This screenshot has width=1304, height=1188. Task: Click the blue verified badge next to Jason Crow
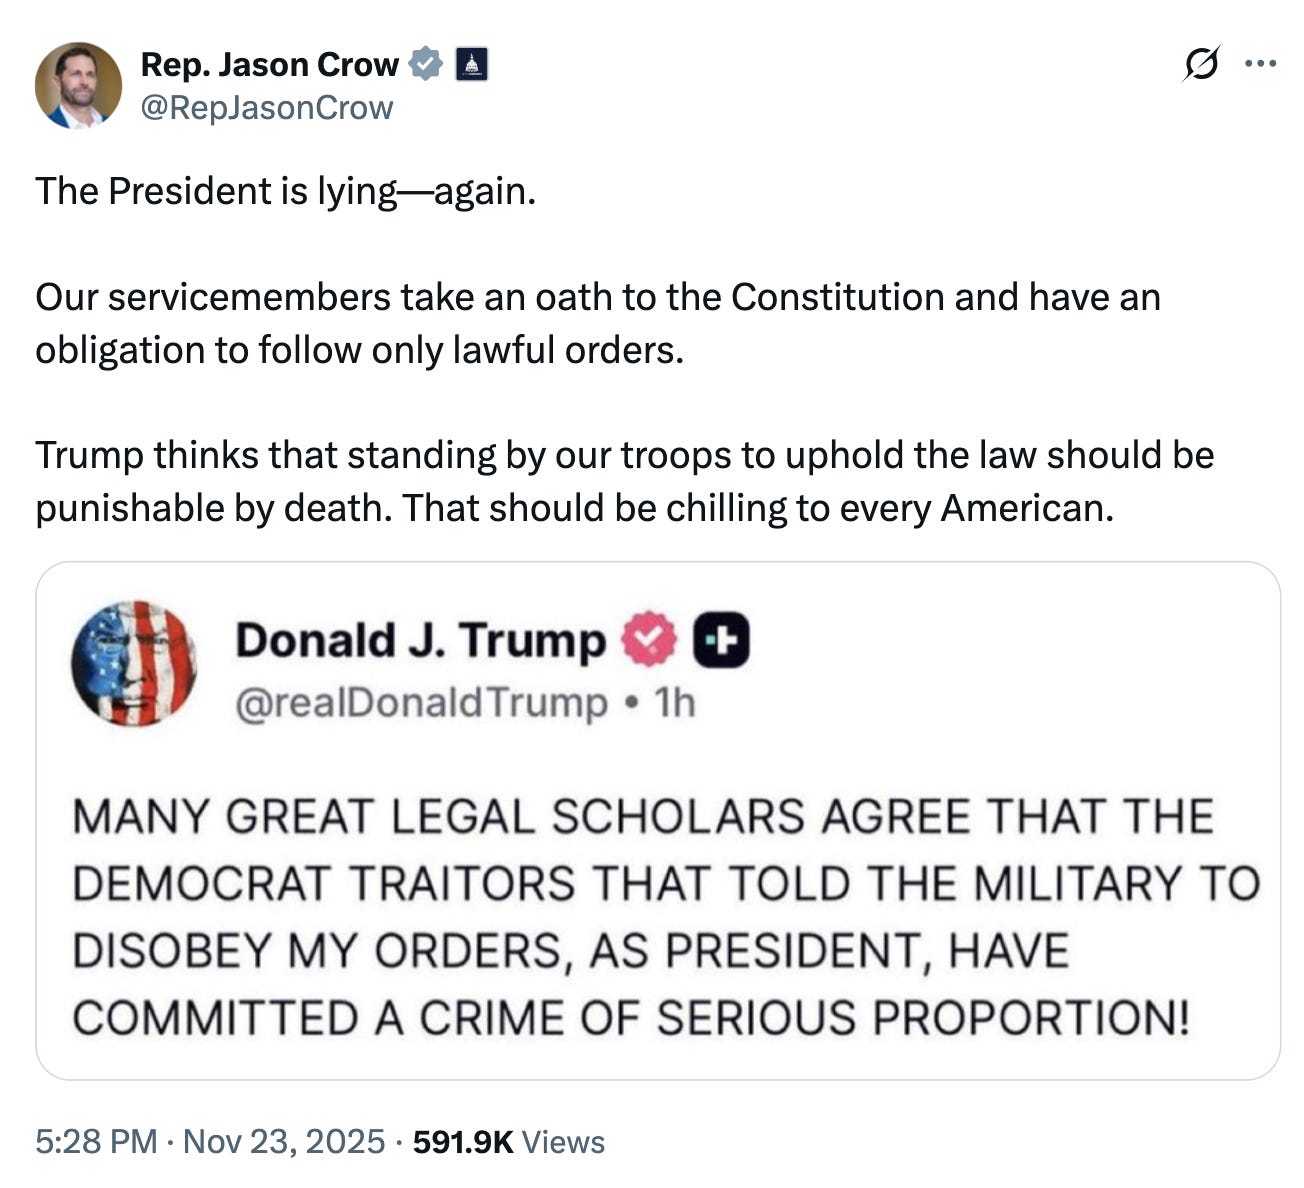click(x=426, y=64)
